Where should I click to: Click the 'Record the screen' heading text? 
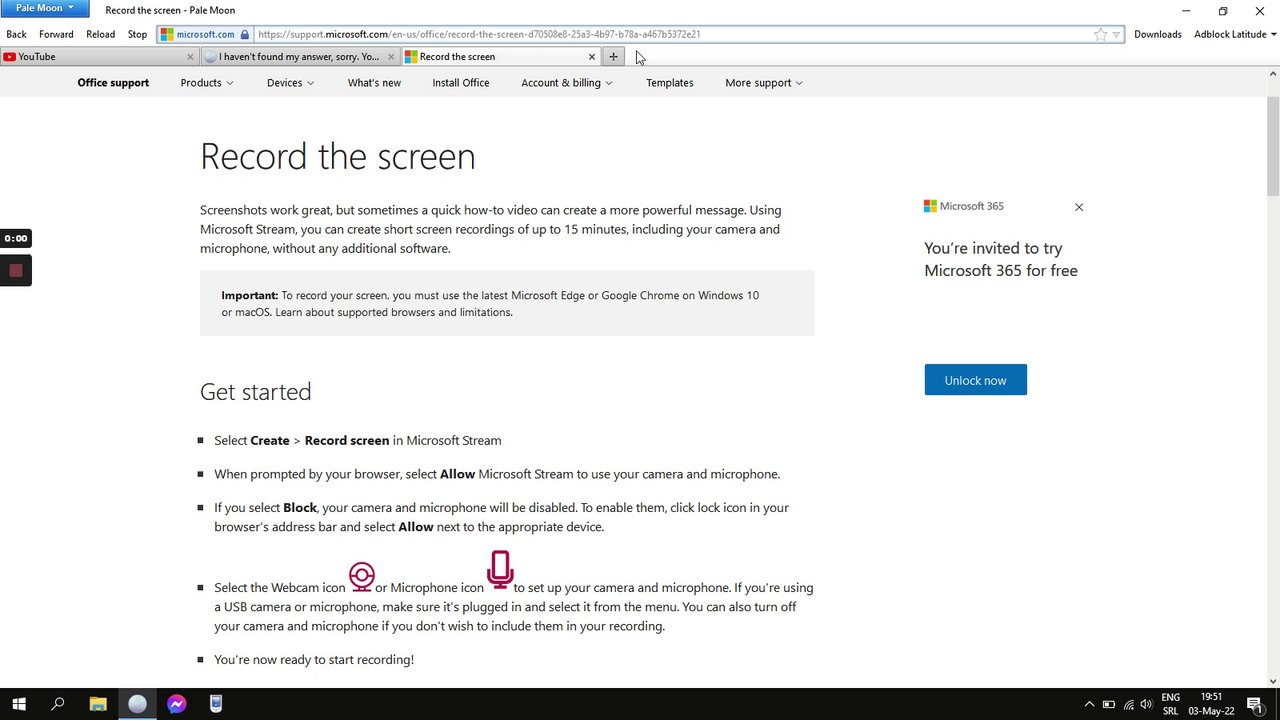tap(337, 156)
